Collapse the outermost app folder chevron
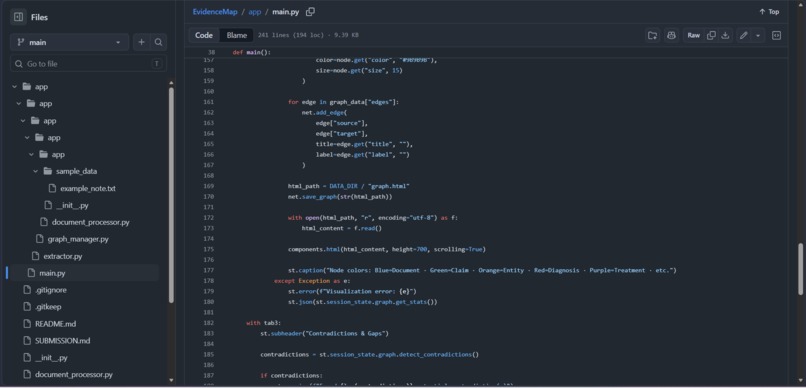Viewport: 806px width, 388px height. (x=14, y=87)
